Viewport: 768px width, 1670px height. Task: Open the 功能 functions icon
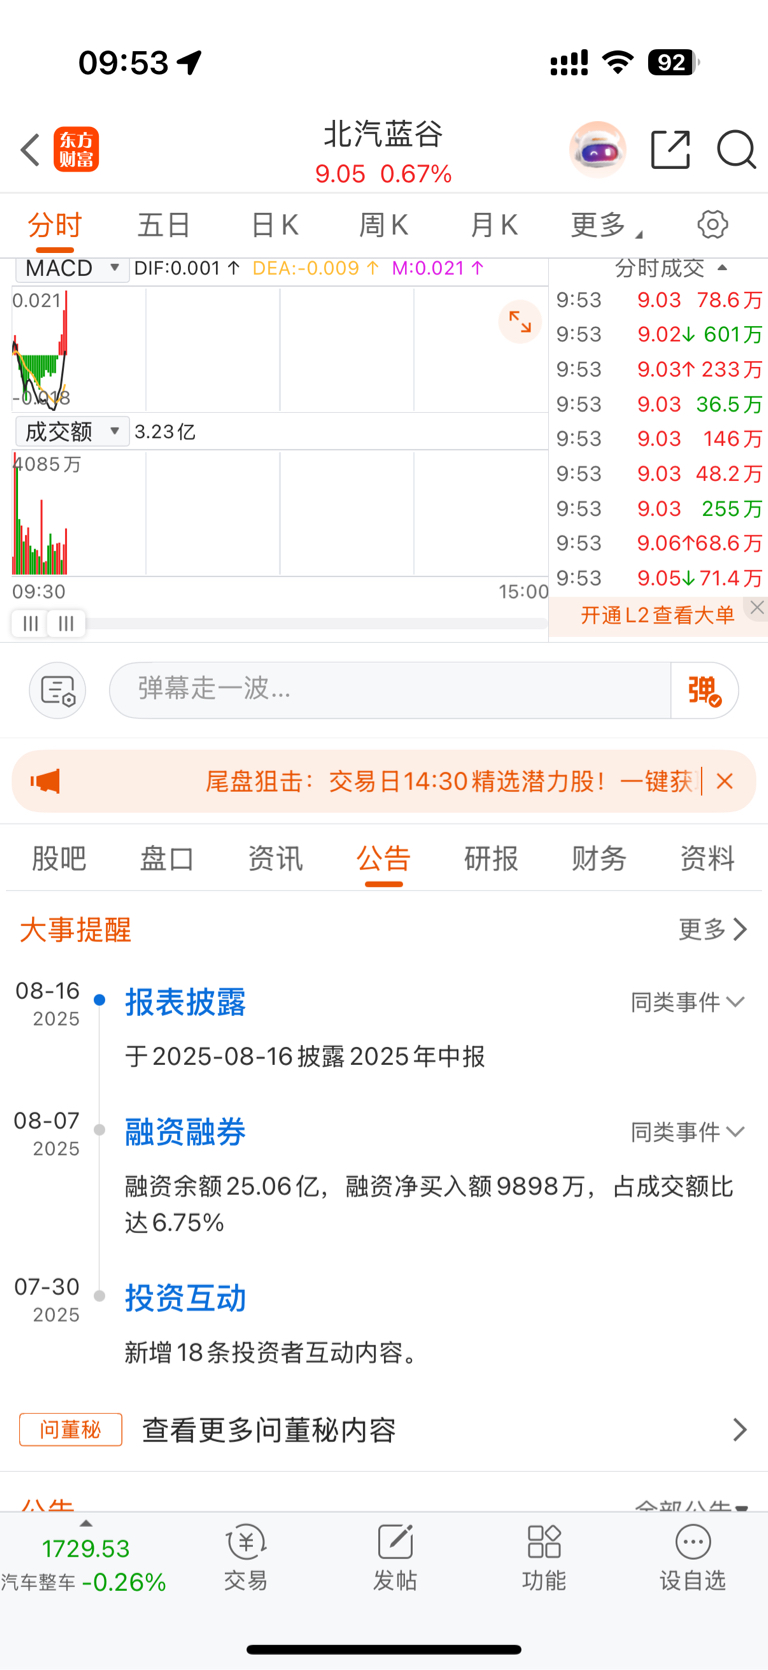point(544,1559)
